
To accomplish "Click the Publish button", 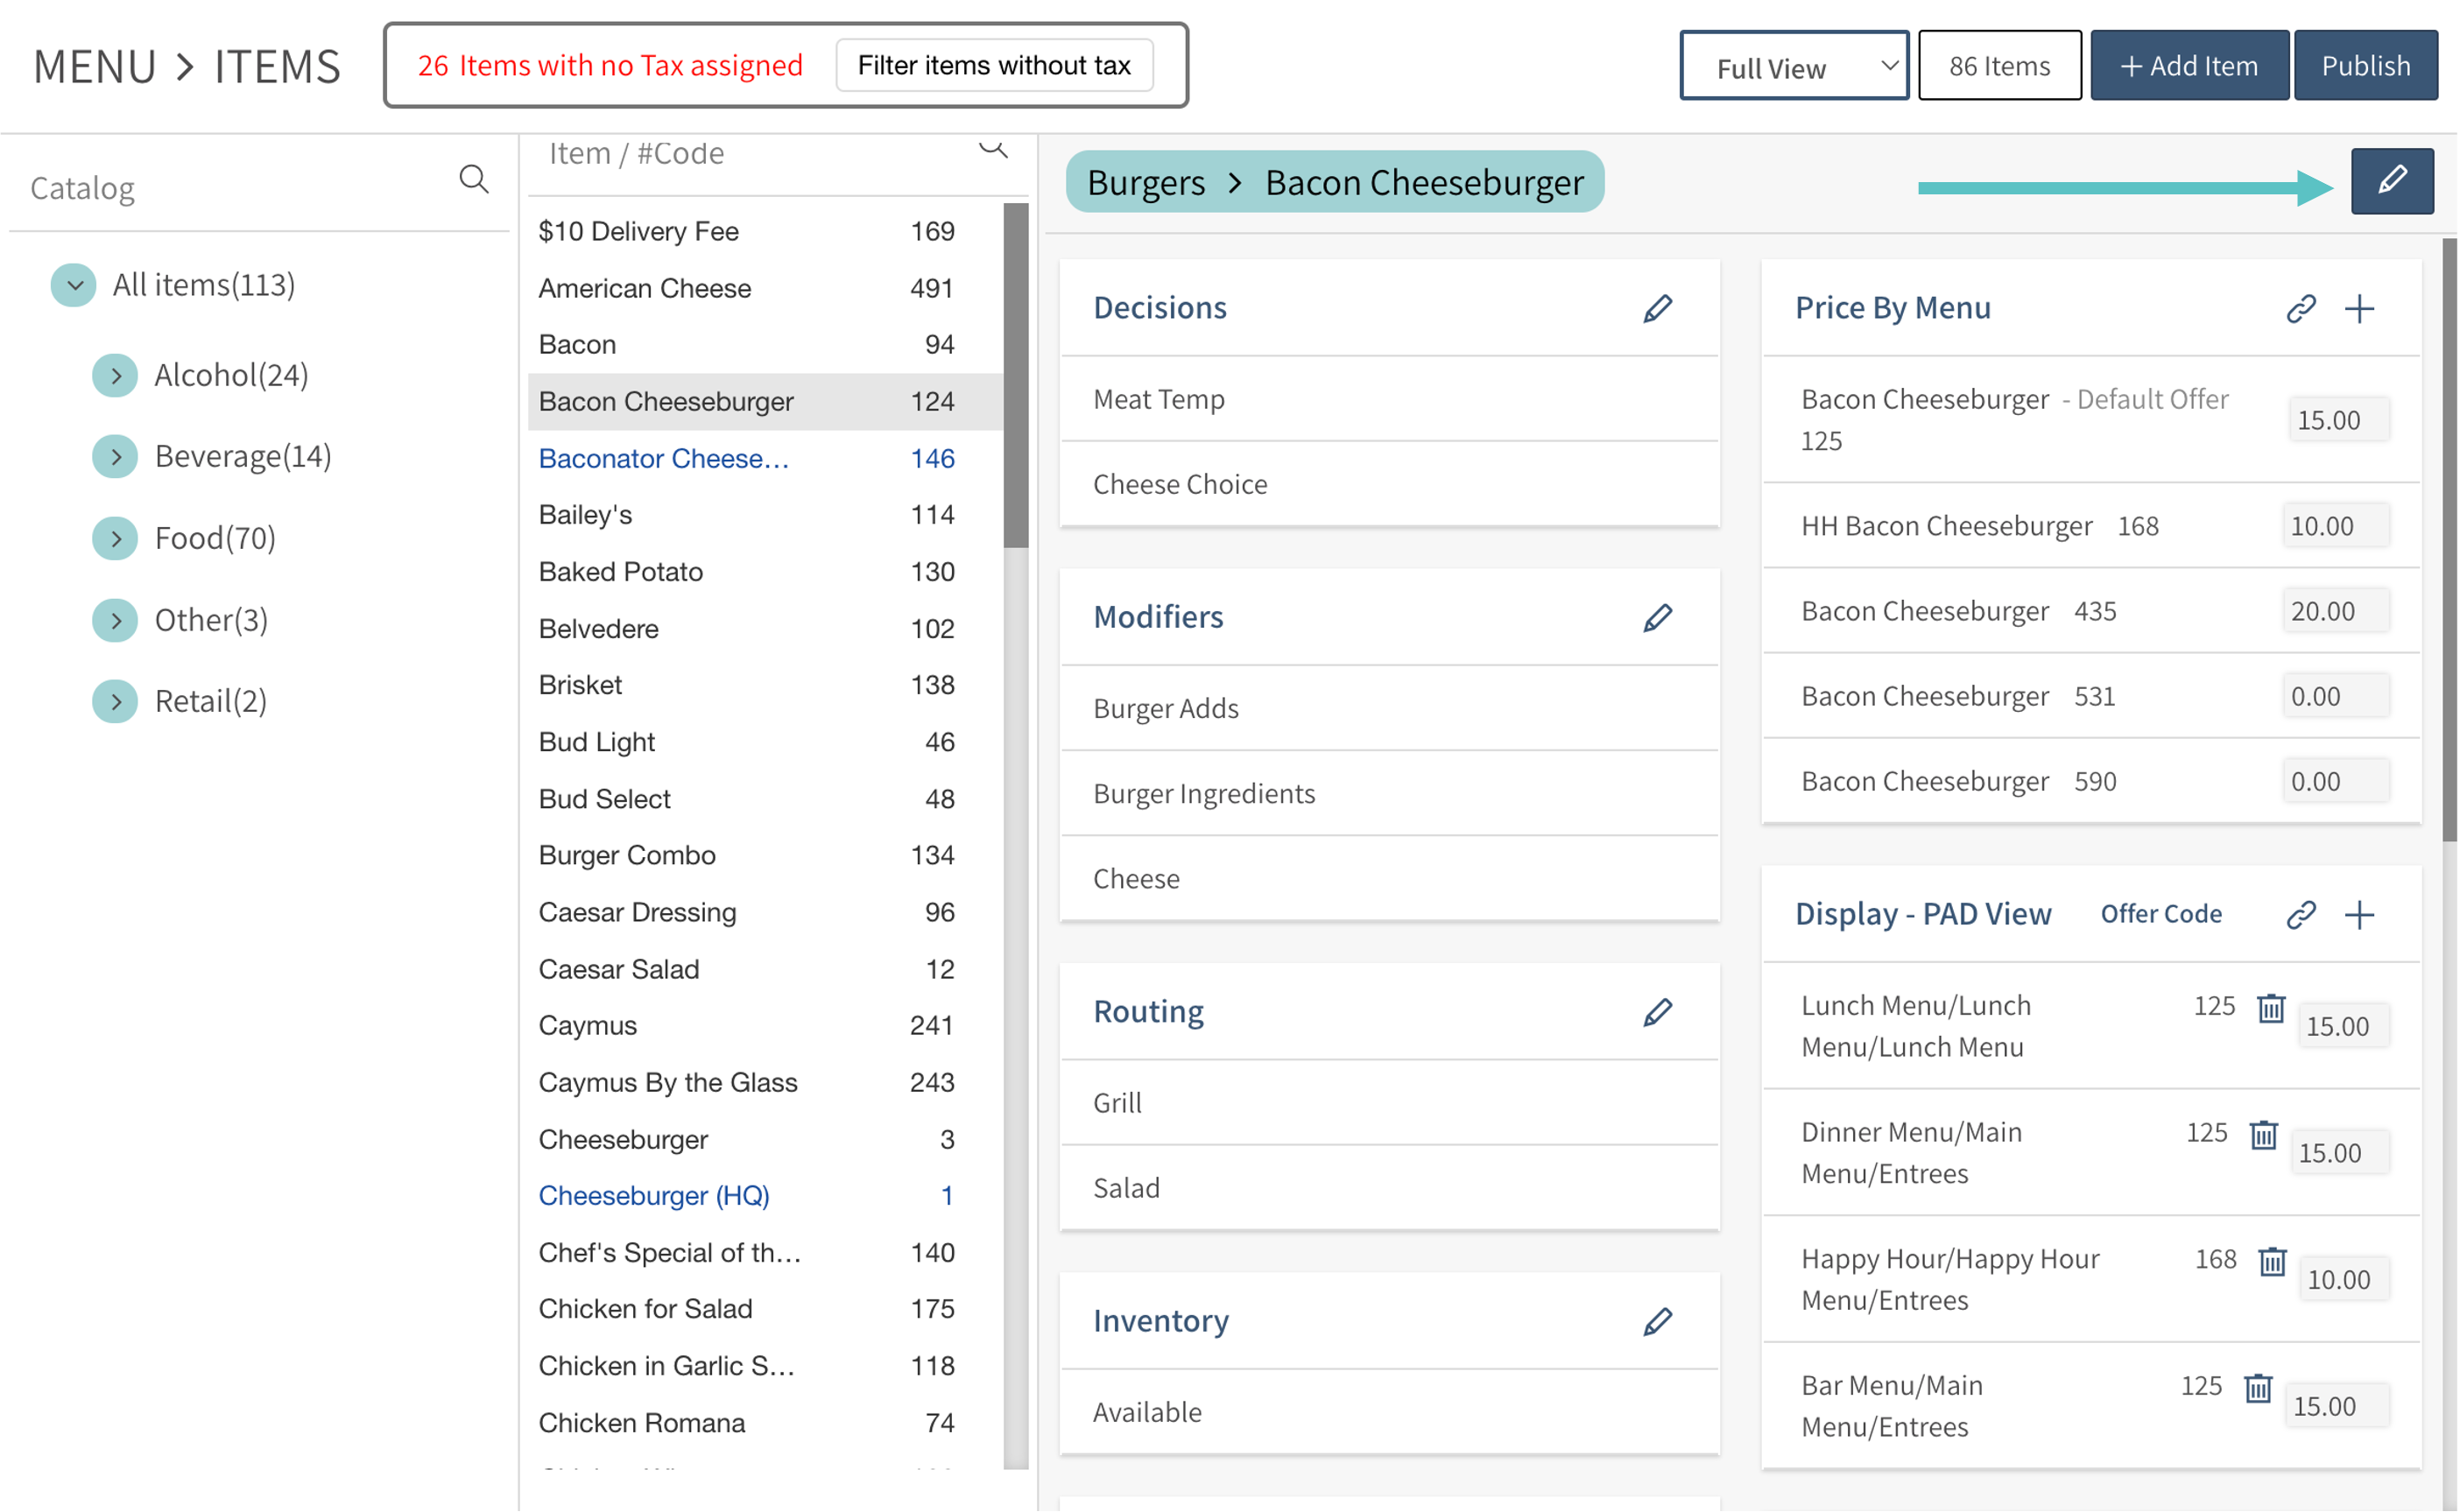I will (x=2364, y=66).
